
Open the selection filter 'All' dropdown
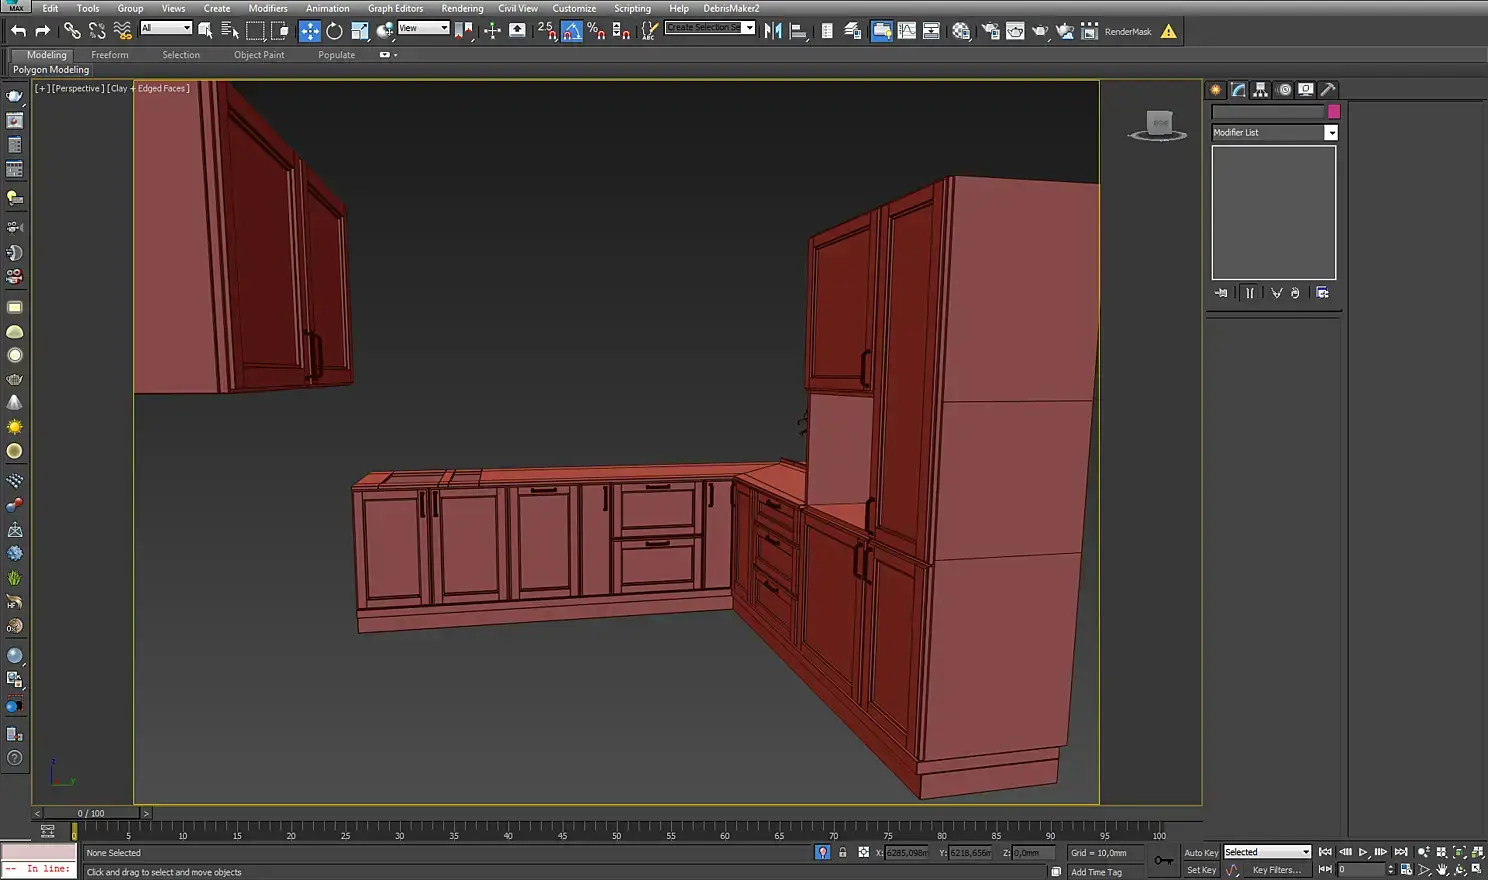(166, 28)
